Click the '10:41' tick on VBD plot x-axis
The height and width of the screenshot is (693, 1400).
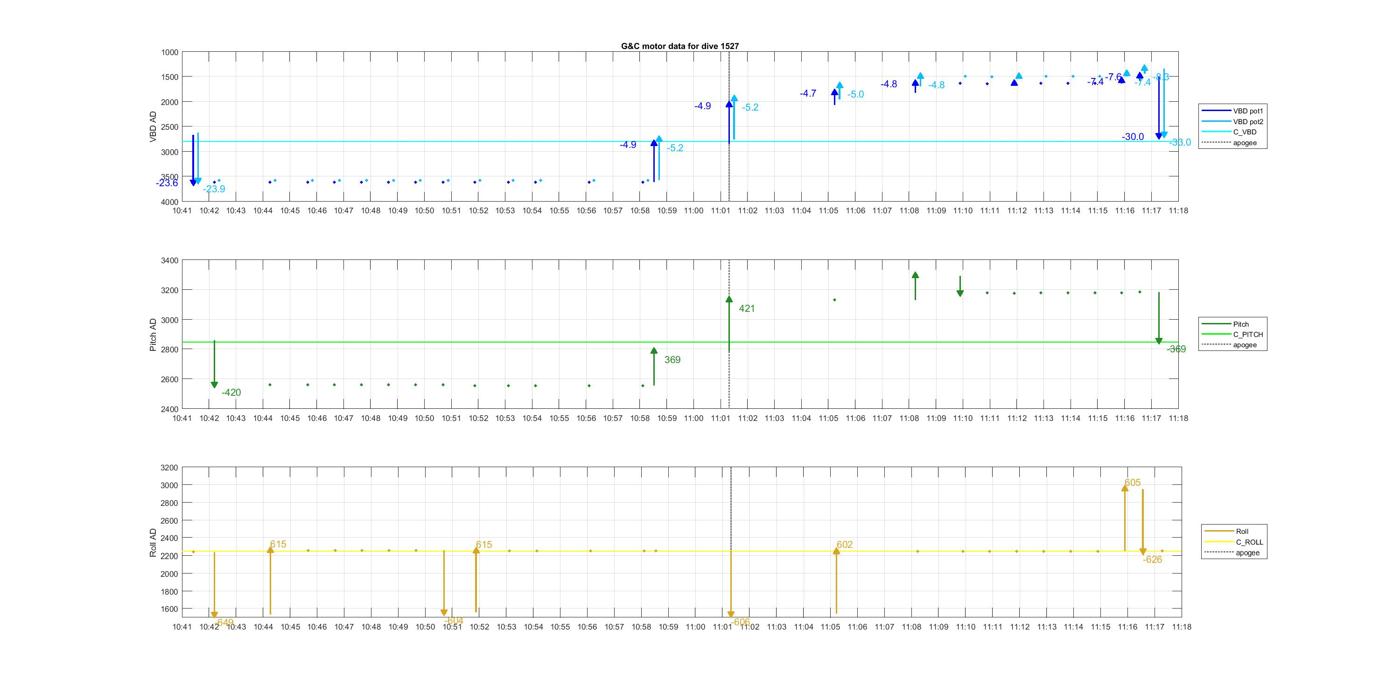[x=181, y=211]
